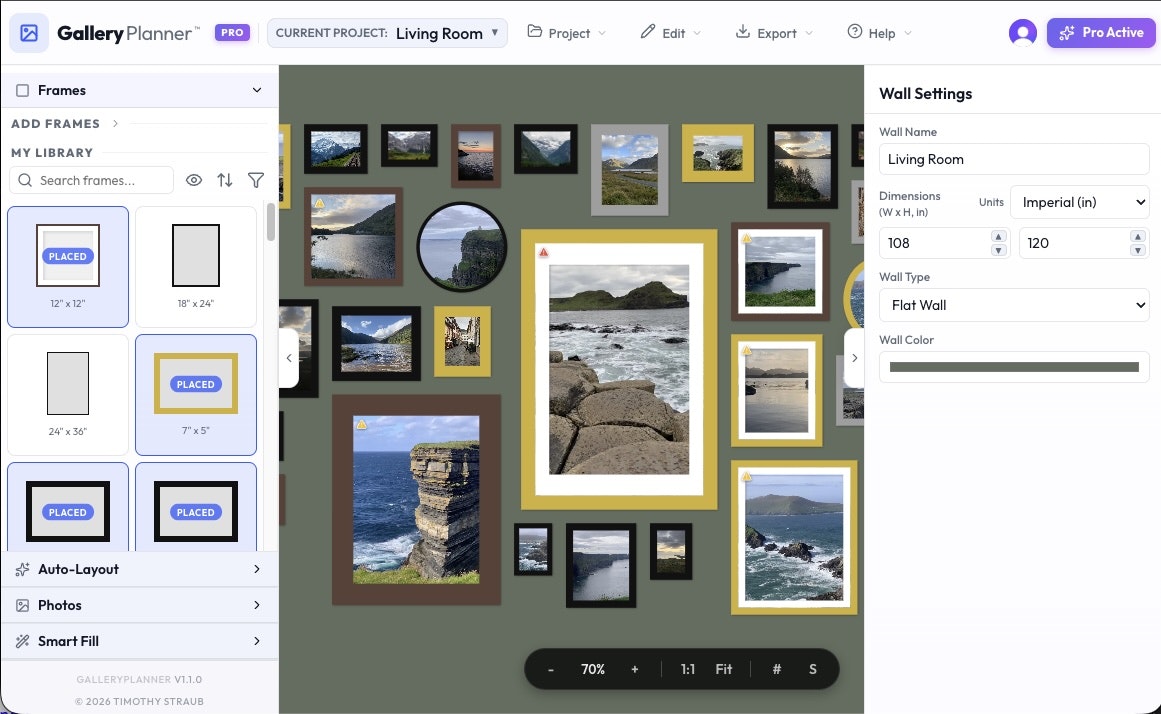The image size is (1161, 714).
Task: Toggle frame visibility with the eye icon
Action: pos(193,180)
